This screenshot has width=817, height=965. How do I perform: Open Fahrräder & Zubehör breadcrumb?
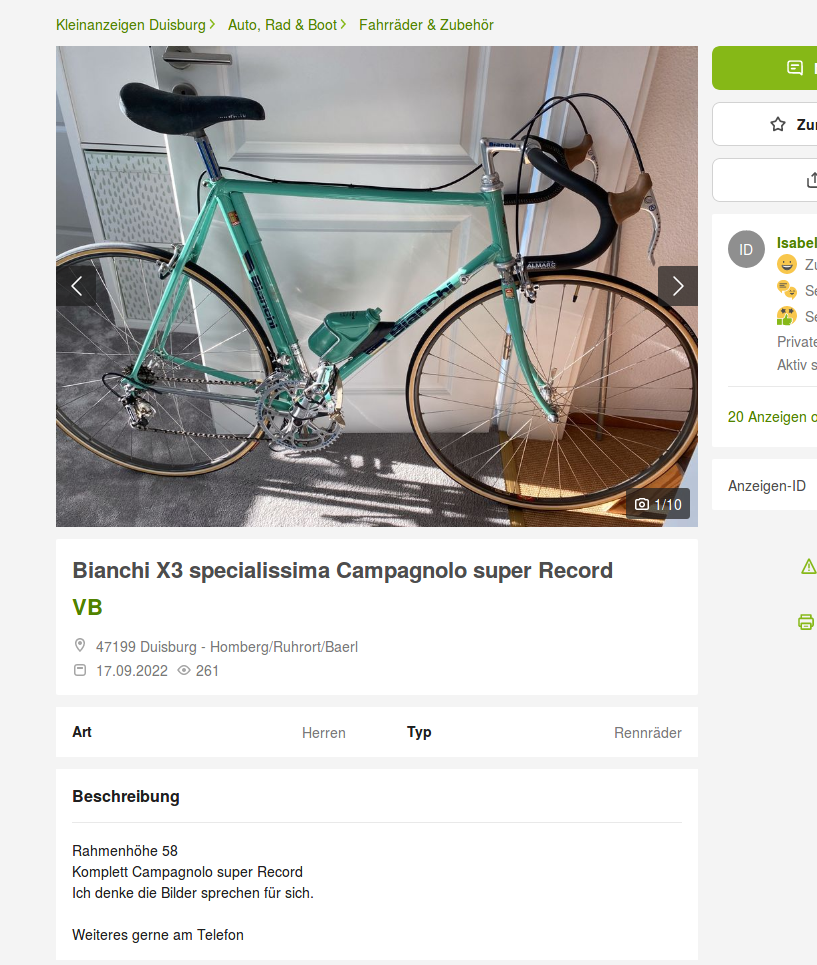[x=426, y=25]
